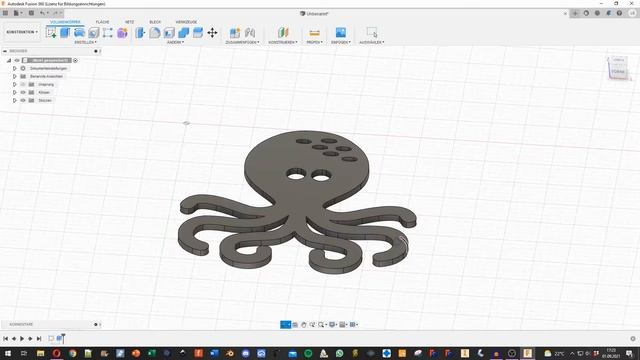Select the Extrude tool in Erstellen
Image resolution: width=640 pixels, height=360 pixels.
[x=65, y=32]
